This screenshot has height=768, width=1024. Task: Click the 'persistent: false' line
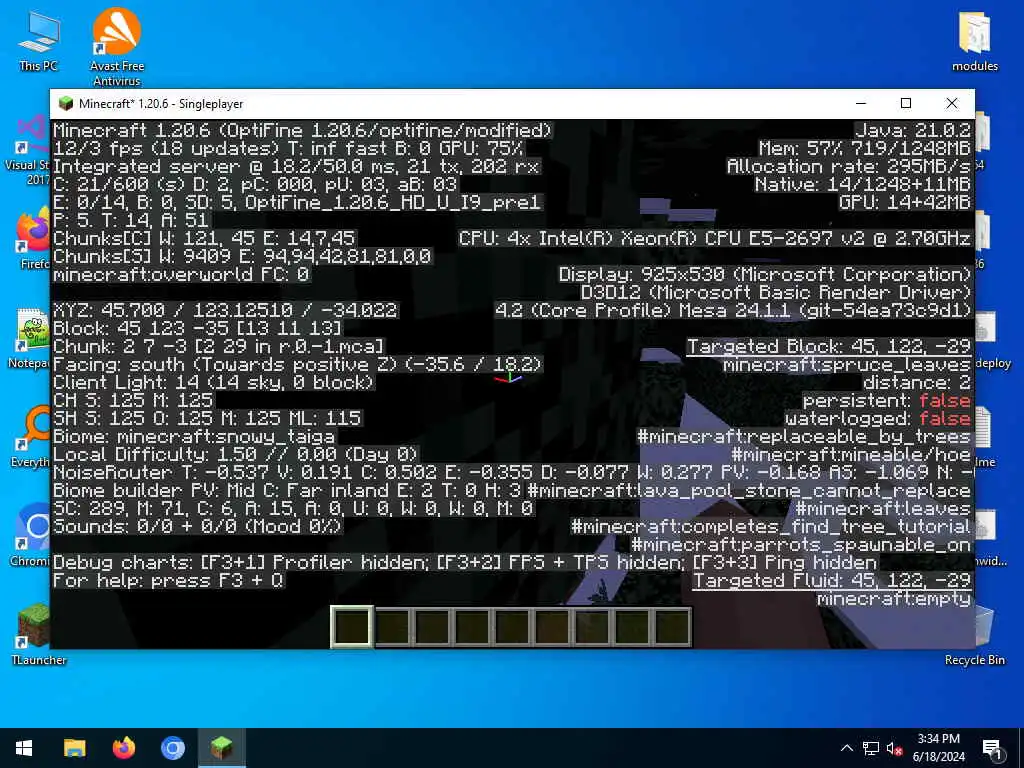887,400
